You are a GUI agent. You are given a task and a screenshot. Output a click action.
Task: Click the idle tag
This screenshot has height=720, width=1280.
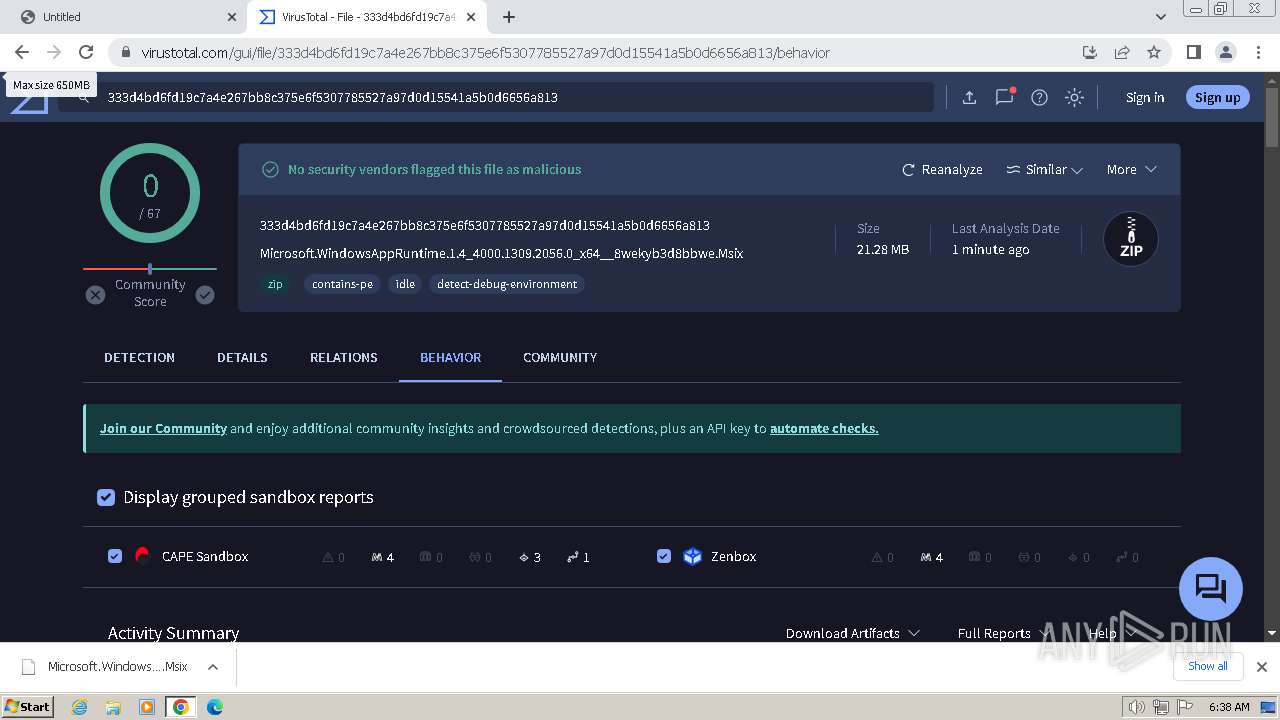405,284
